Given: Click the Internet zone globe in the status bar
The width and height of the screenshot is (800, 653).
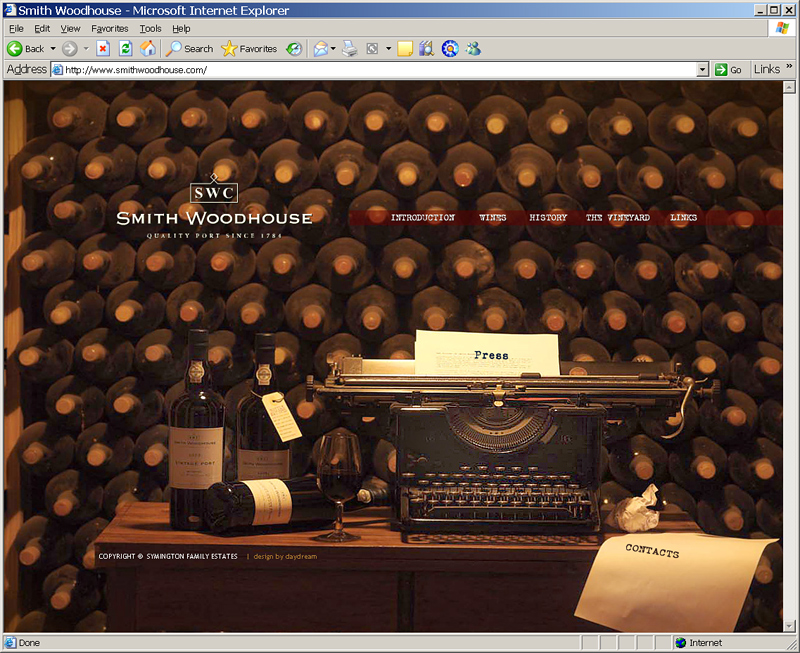Looking at the screenshot, I should tap(681, 643).
